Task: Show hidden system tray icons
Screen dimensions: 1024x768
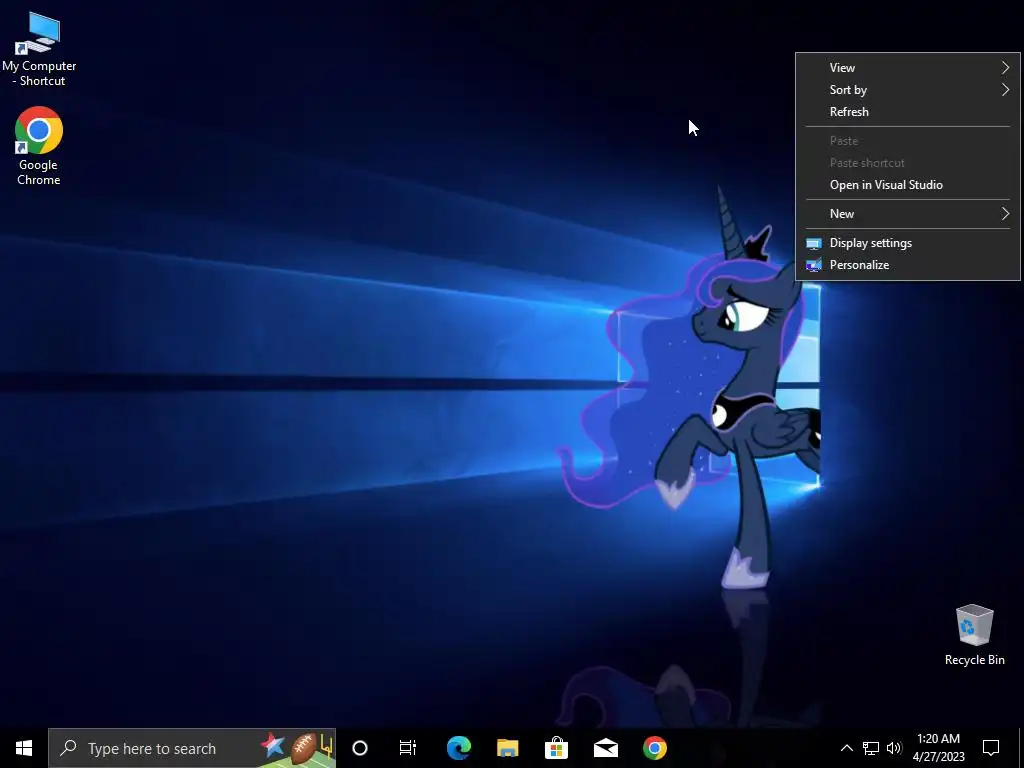Action: click(x=846, y=748)
